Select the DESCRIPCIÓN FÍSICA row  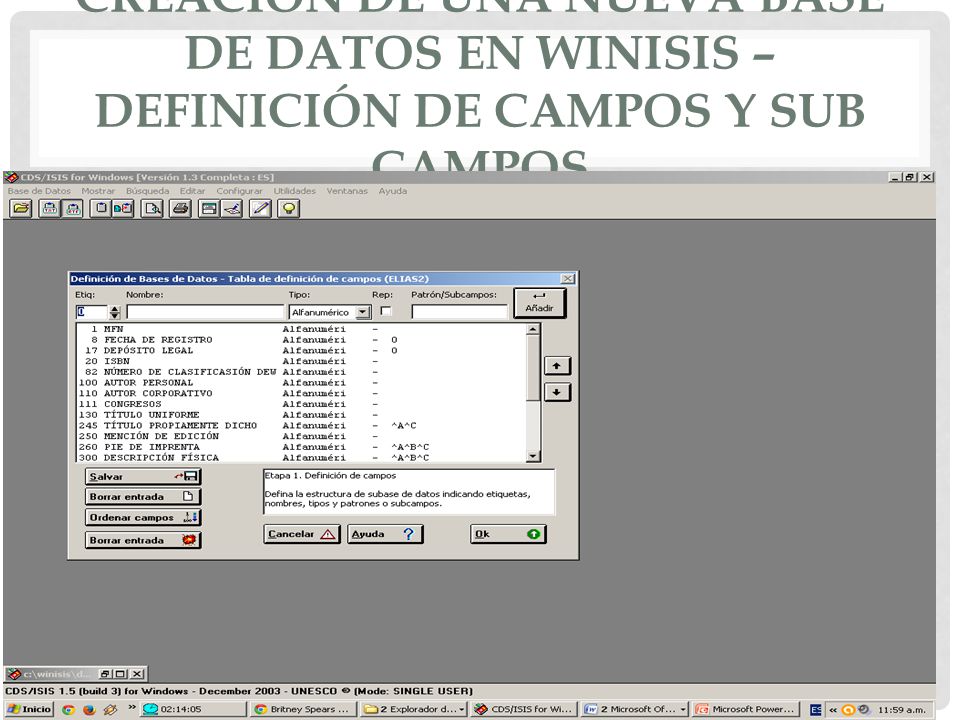(301, 457)
